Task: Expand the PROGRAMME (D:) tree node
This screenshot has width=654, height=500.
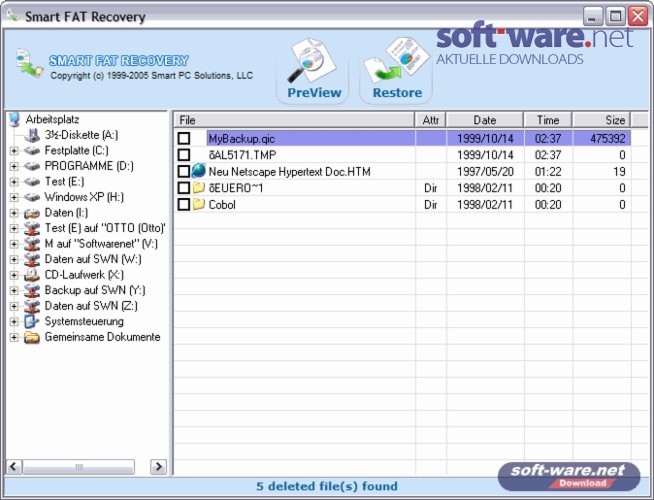Action: click(14, 166)
